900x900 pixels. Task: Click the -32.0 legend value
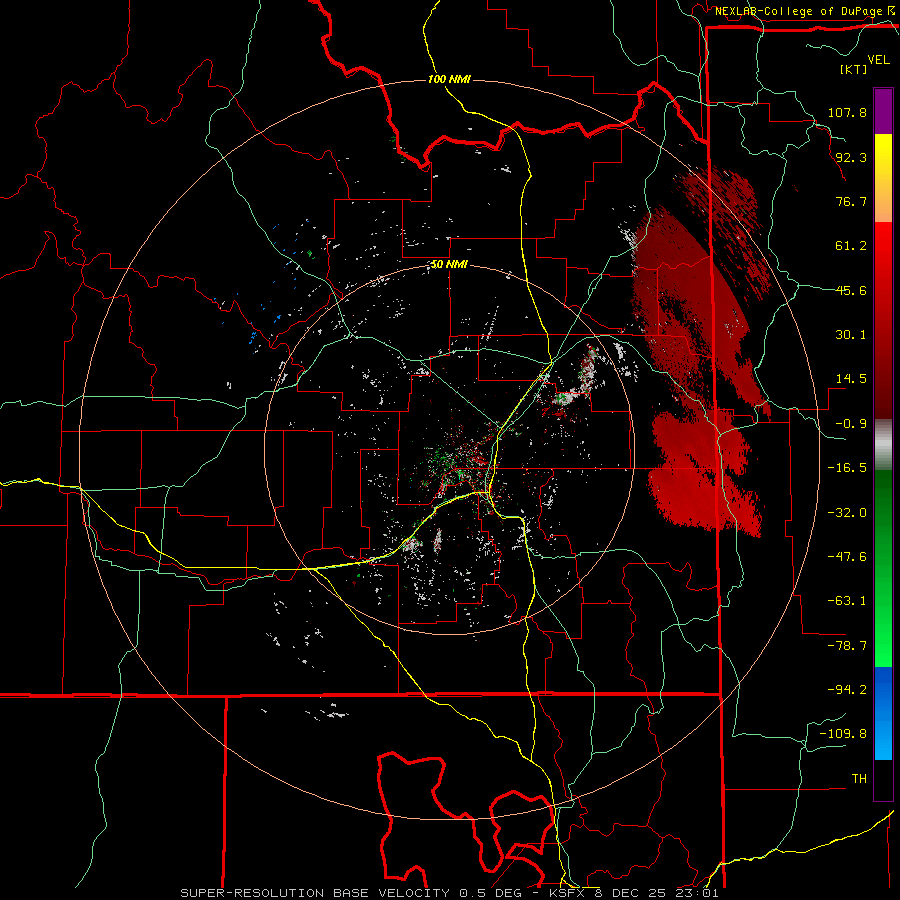[x=847, y=513]
